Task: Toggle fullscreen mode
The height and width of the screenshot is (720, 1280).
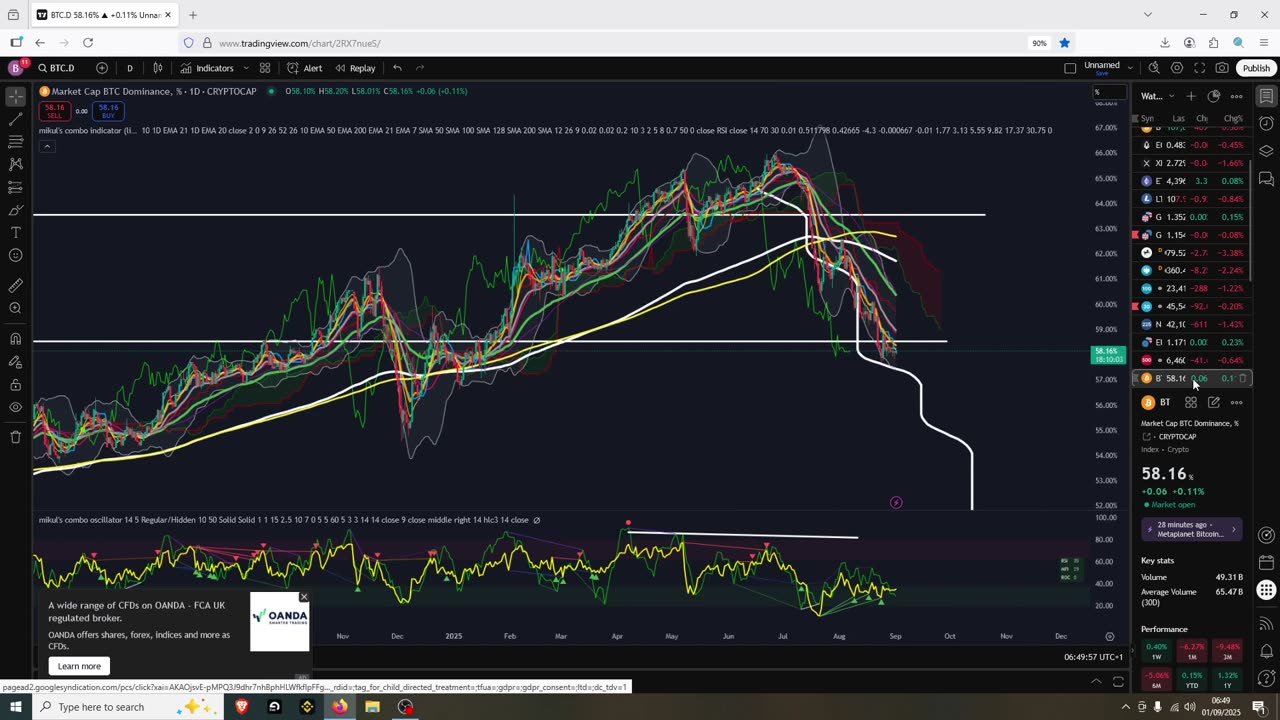Action: (1199, 68)
